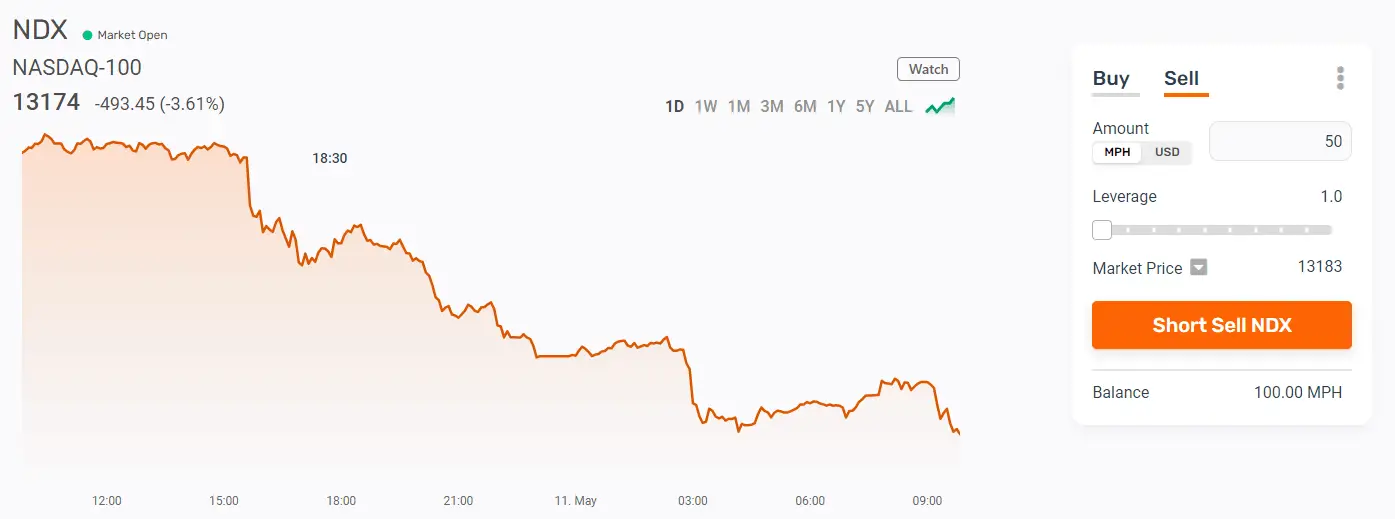Screen dimensions: 1395x519
Task: Display the ALL time chart range
Action: tap(898, 106)
